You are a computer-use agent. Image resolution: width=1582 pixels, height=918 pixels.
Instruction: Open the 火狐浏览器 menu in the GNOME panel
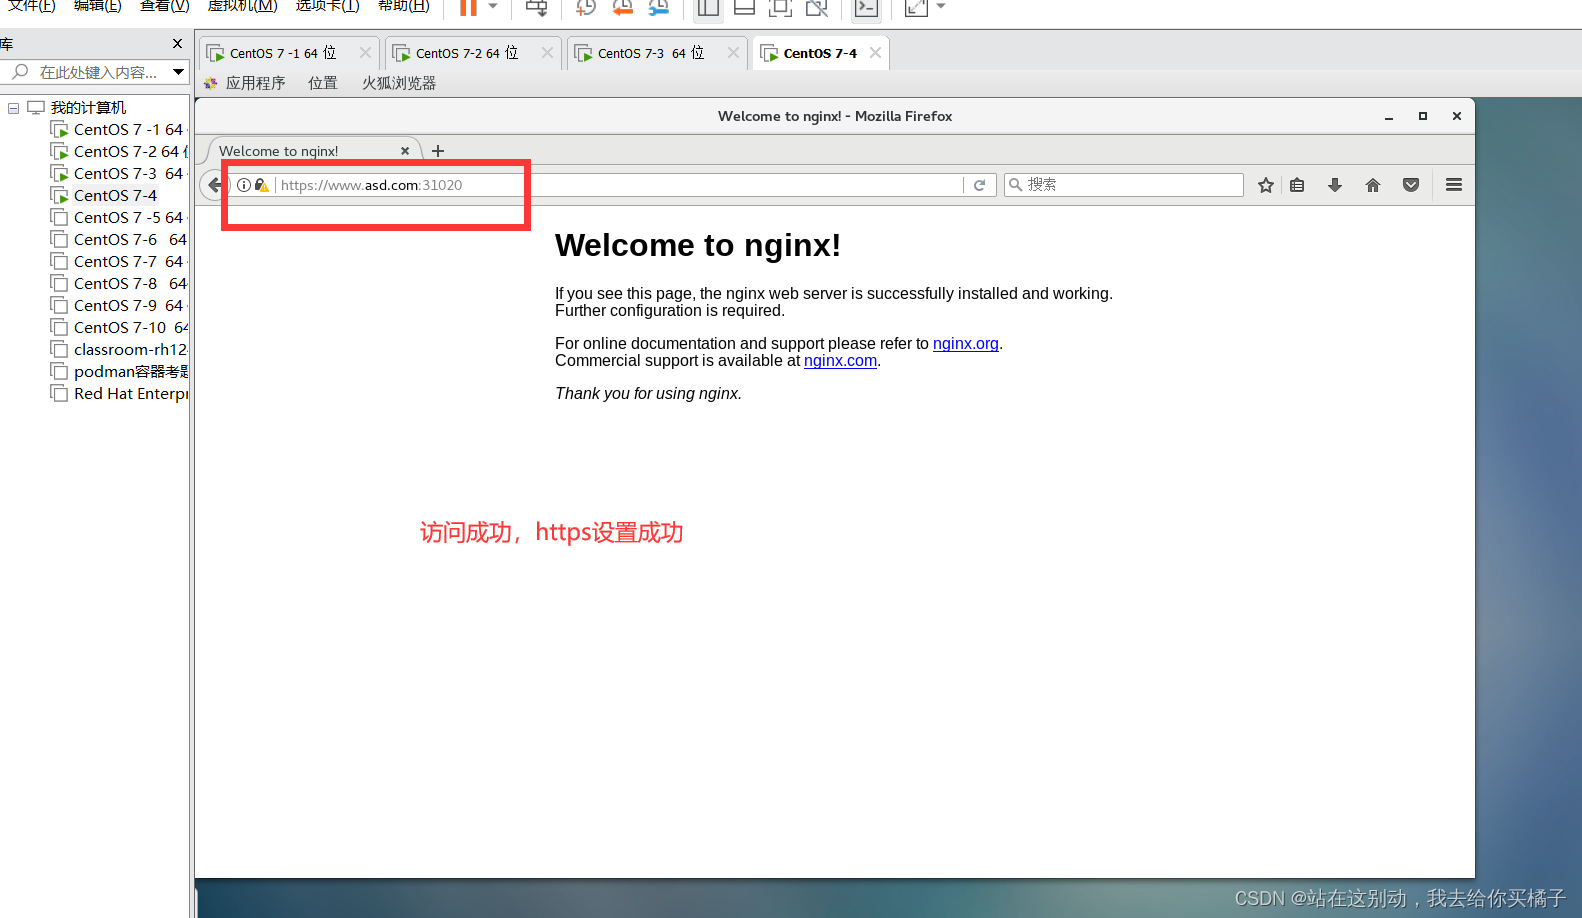click(398, 83)
